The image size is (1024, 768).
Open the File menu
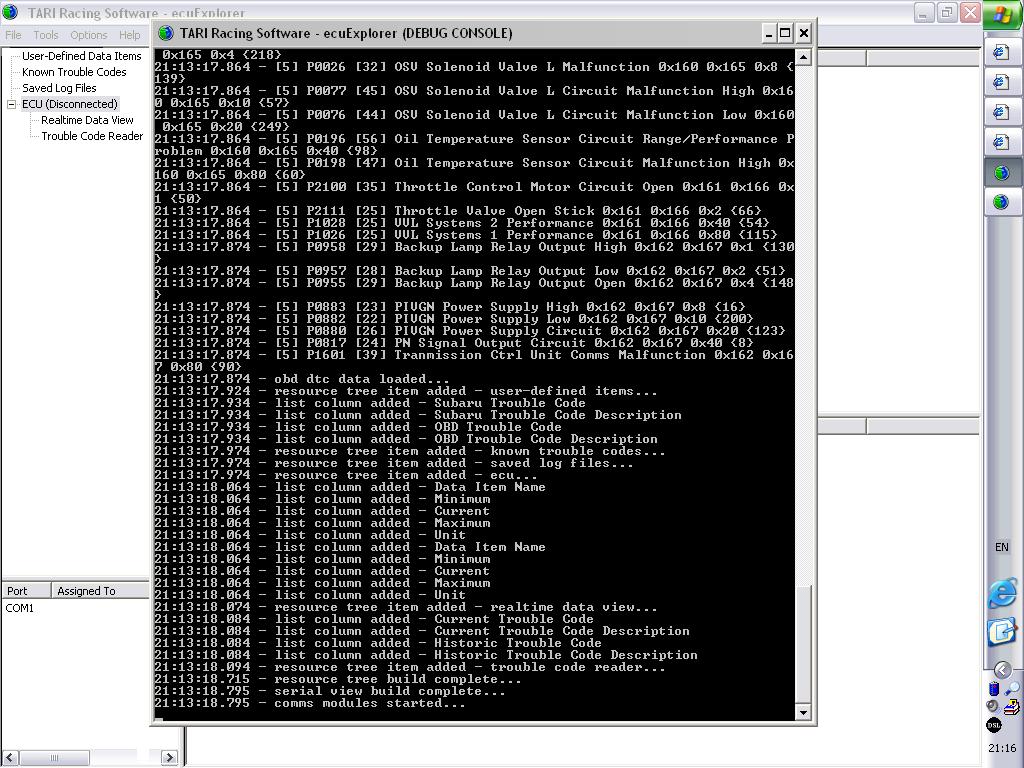pyautogui.click(x=13, y=35)
